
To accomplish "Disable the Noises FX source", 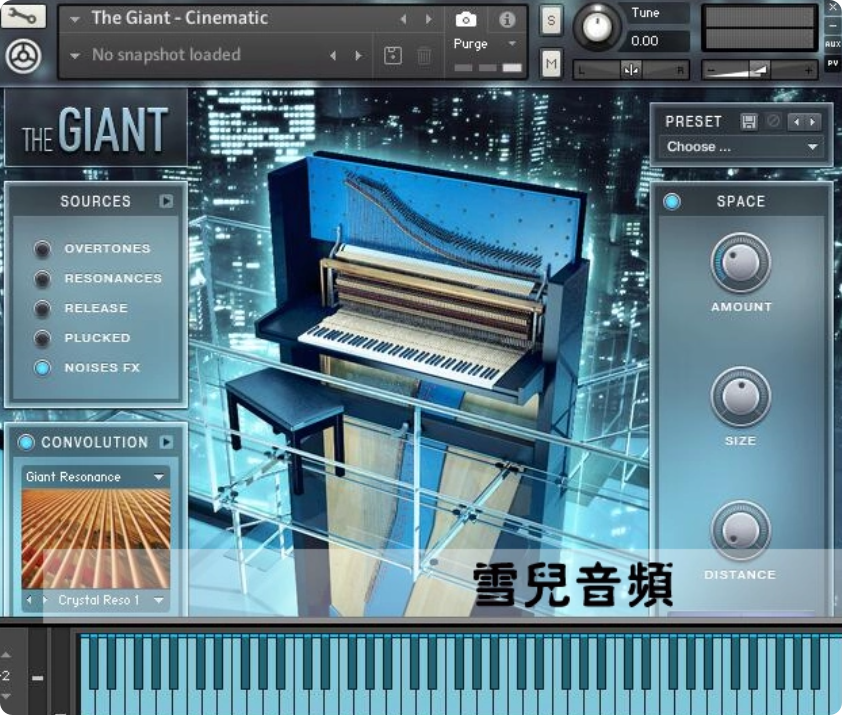I will [x=42, y=368].
